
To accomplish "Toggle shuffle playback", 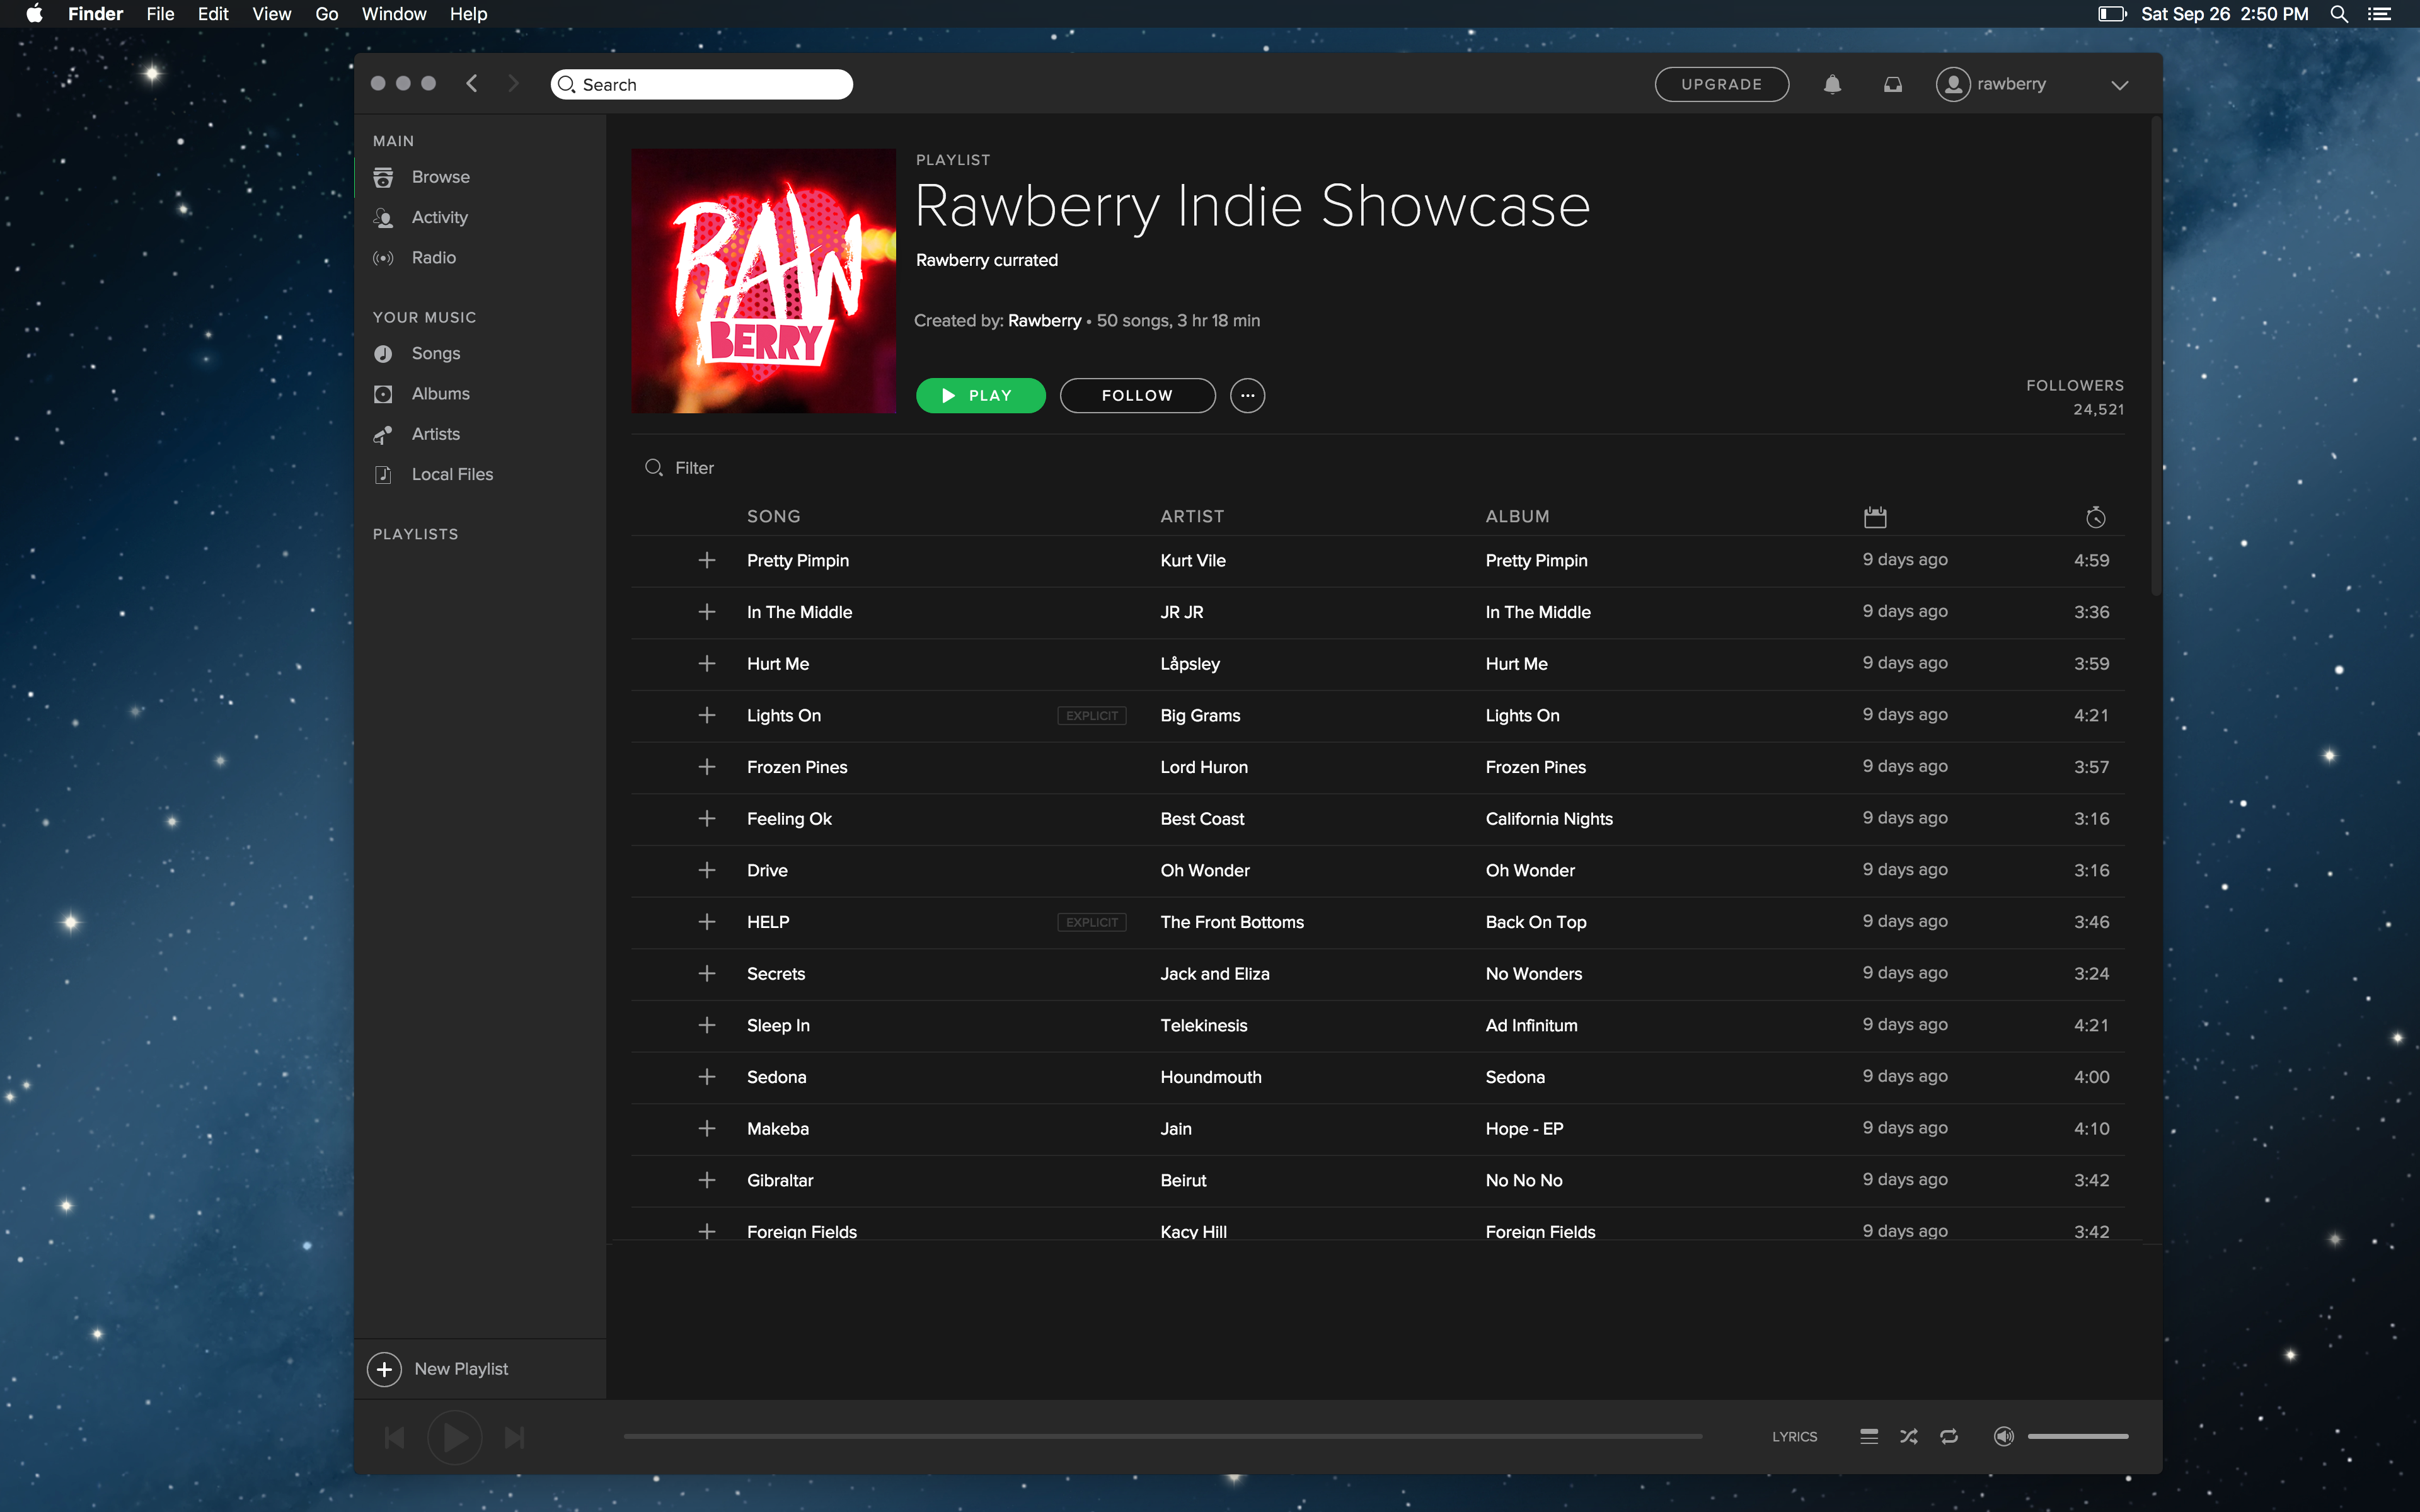I will tap(1909, 1436).
